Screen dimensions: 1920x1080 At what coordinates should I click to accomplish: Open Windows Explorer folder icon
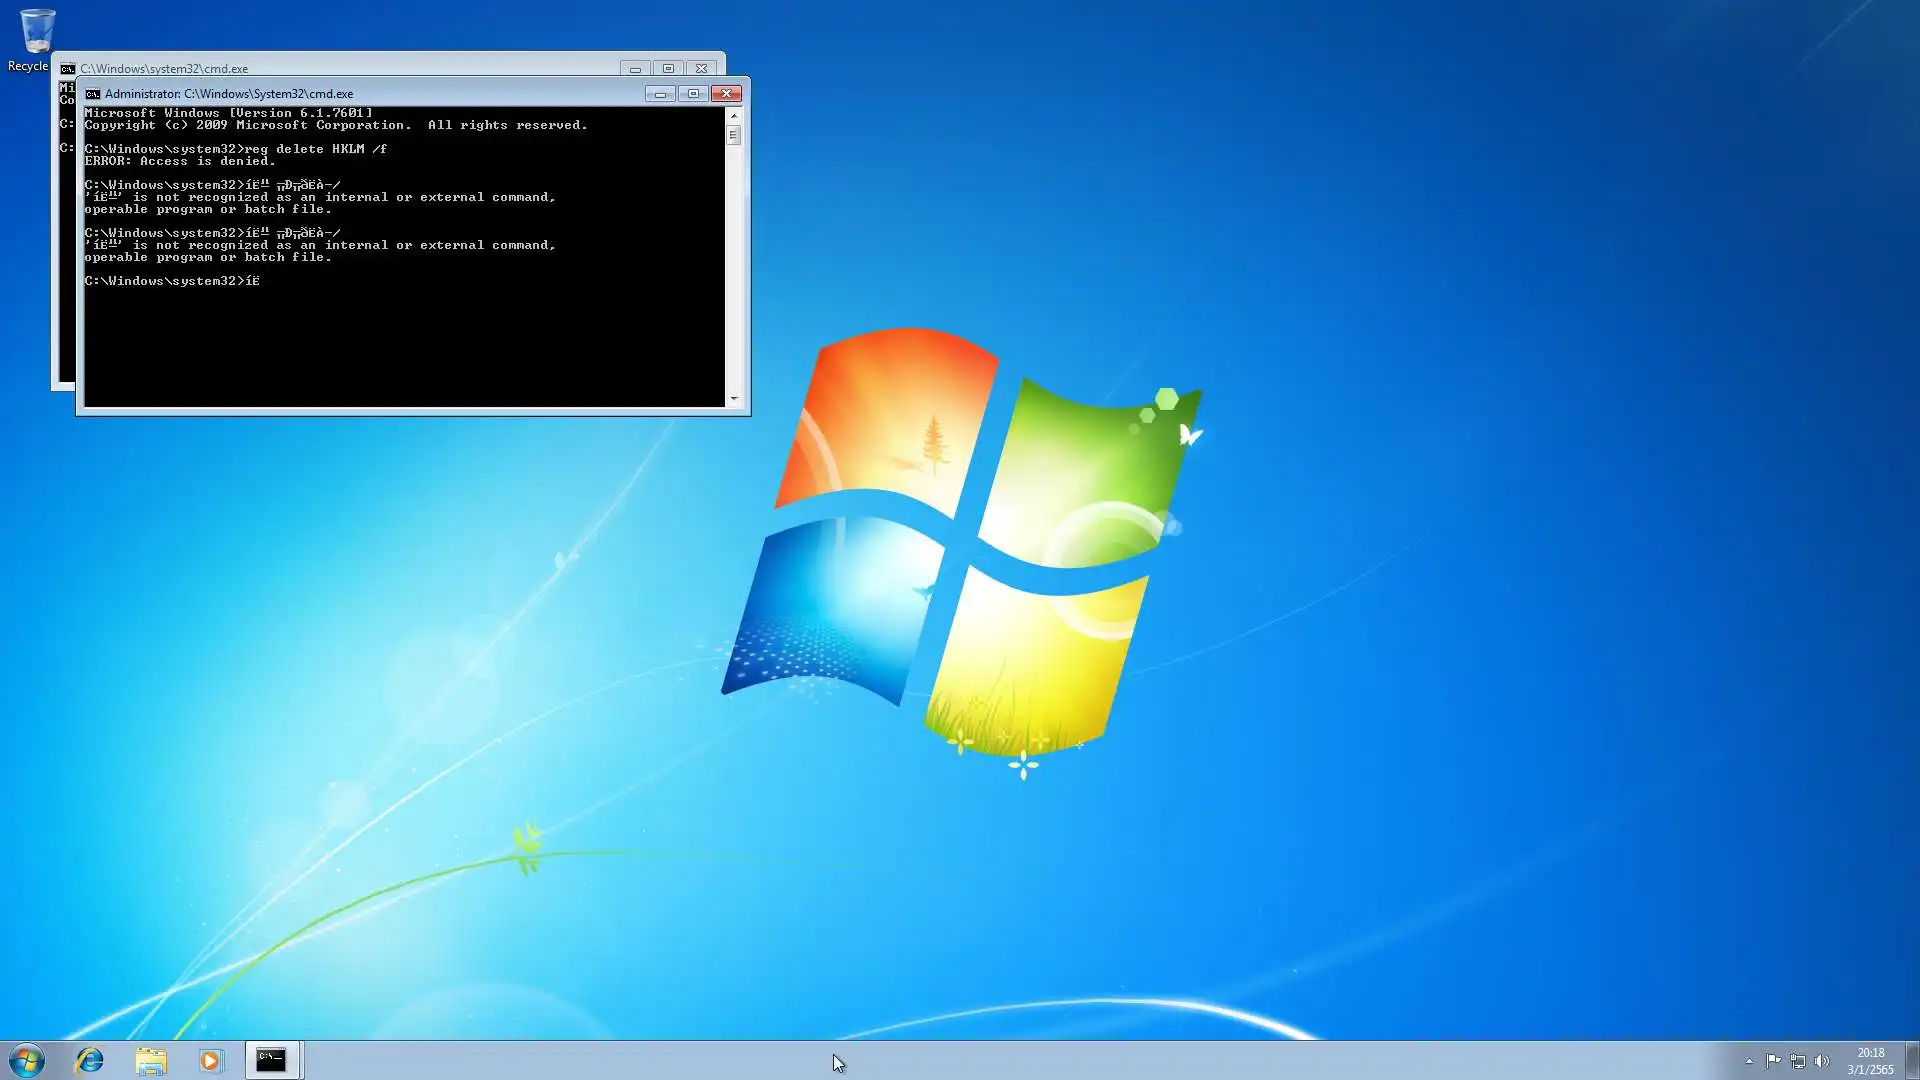click(151, 1060)
